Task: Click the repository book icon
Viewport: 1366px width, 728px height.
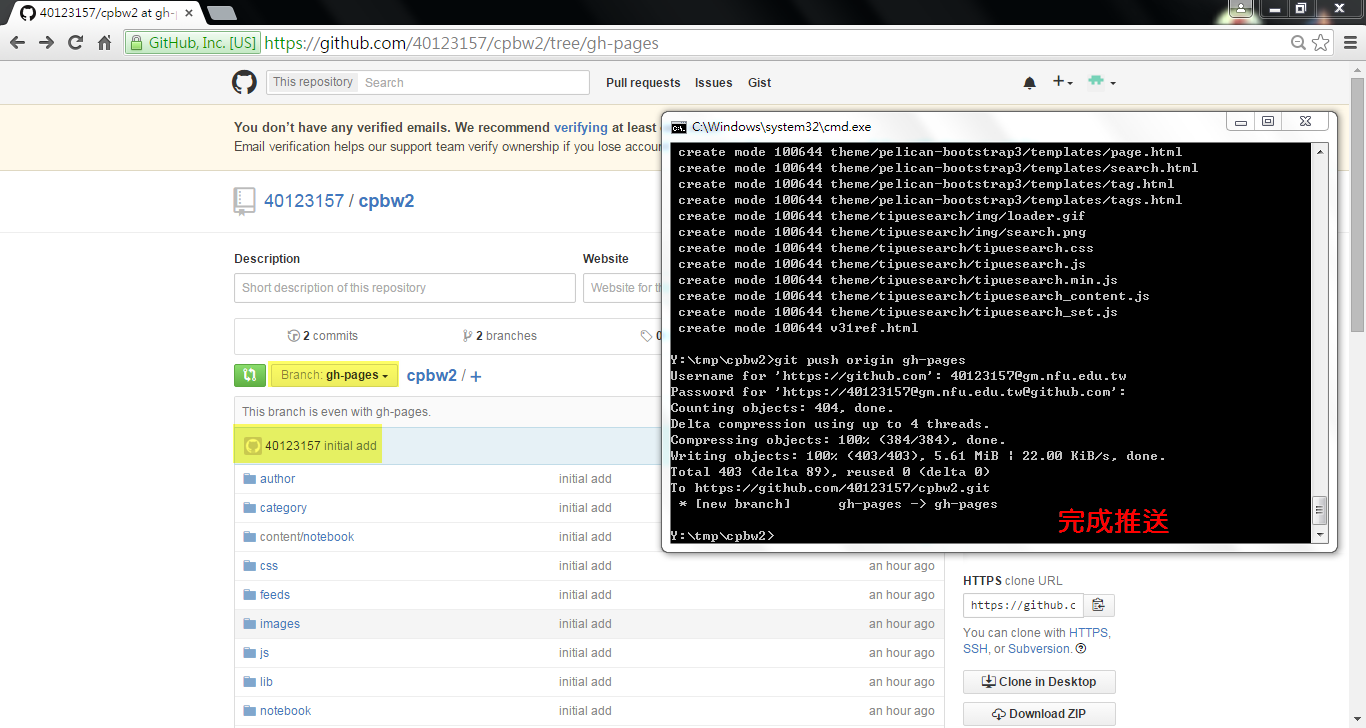Action: 244,201
